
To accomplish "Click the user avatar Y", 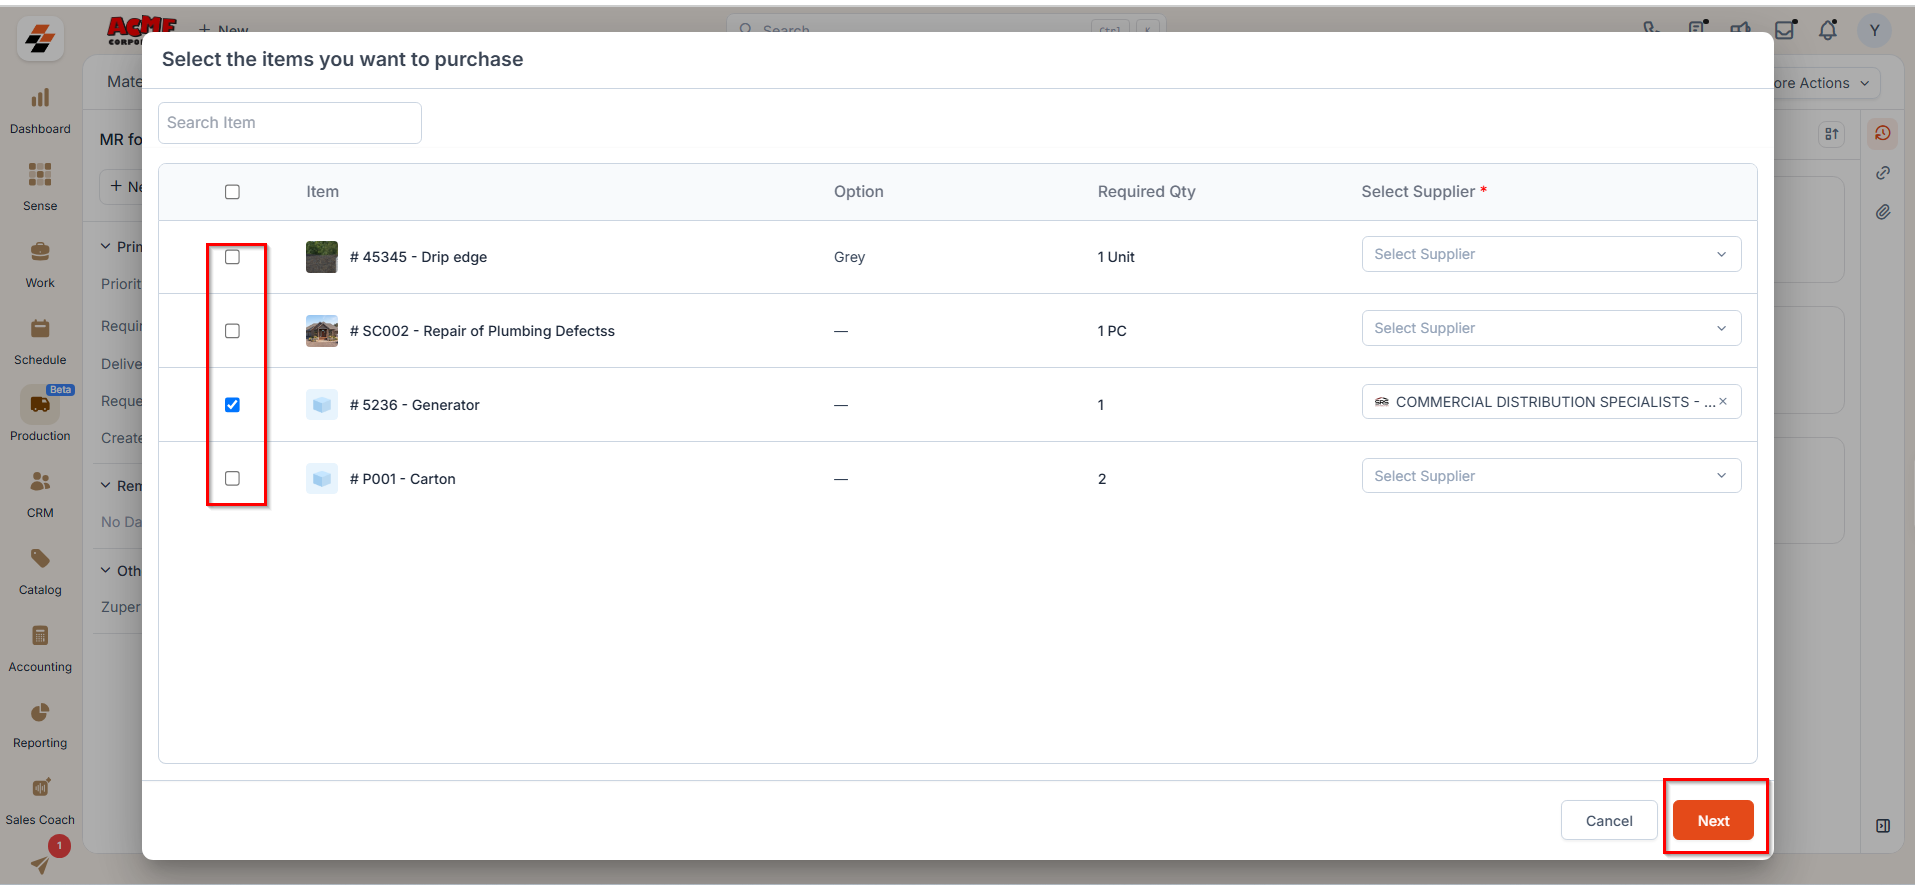I will [x=1875, y=31].
